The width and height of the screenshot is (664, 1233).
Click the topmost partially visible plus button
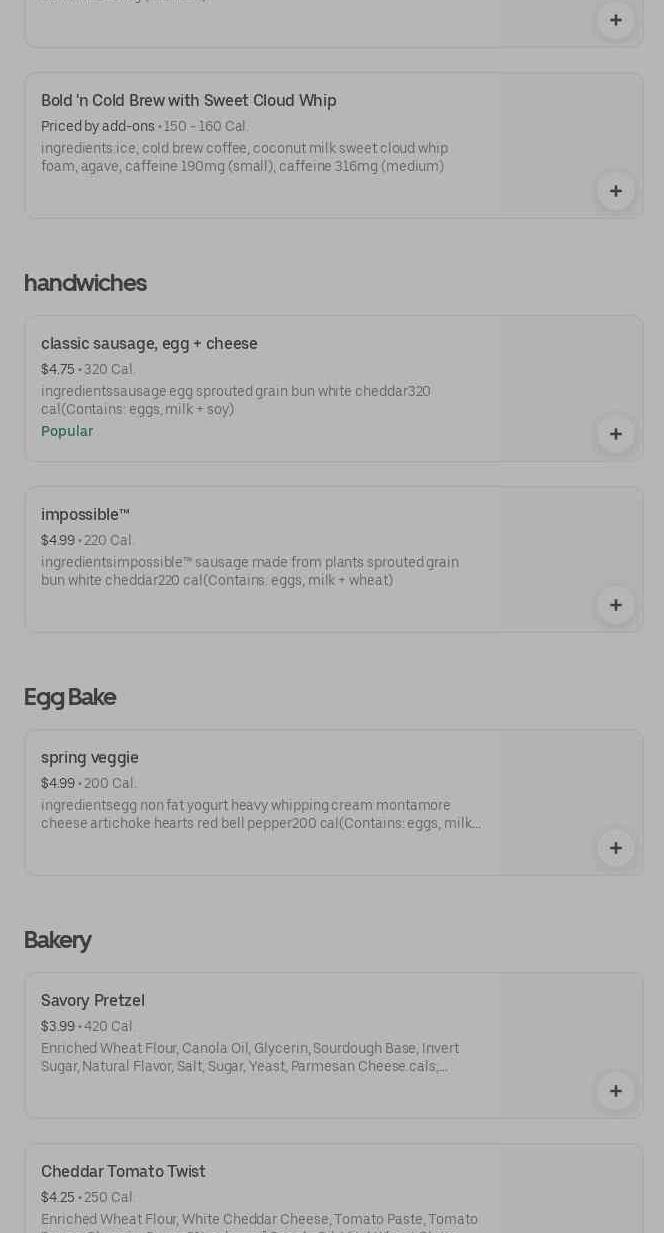pos(615,20)
